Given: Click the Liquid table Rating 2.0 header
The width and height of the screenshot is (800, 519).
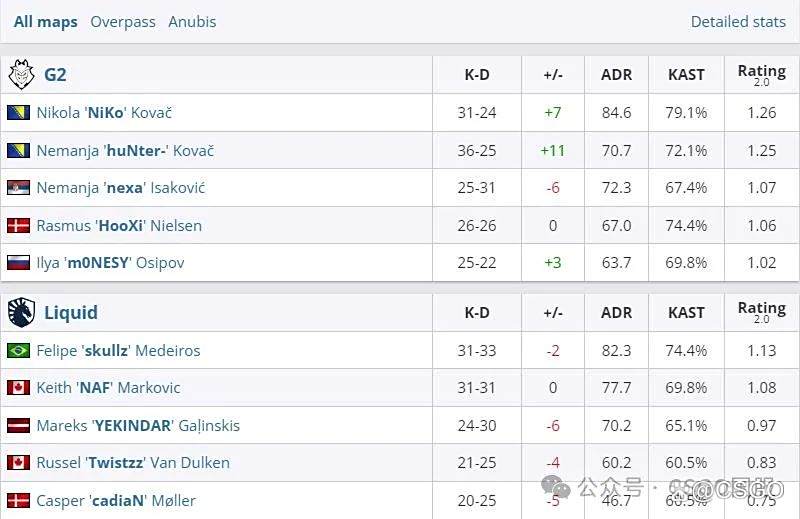Looking at the screenshot, I should coord(761,312).
